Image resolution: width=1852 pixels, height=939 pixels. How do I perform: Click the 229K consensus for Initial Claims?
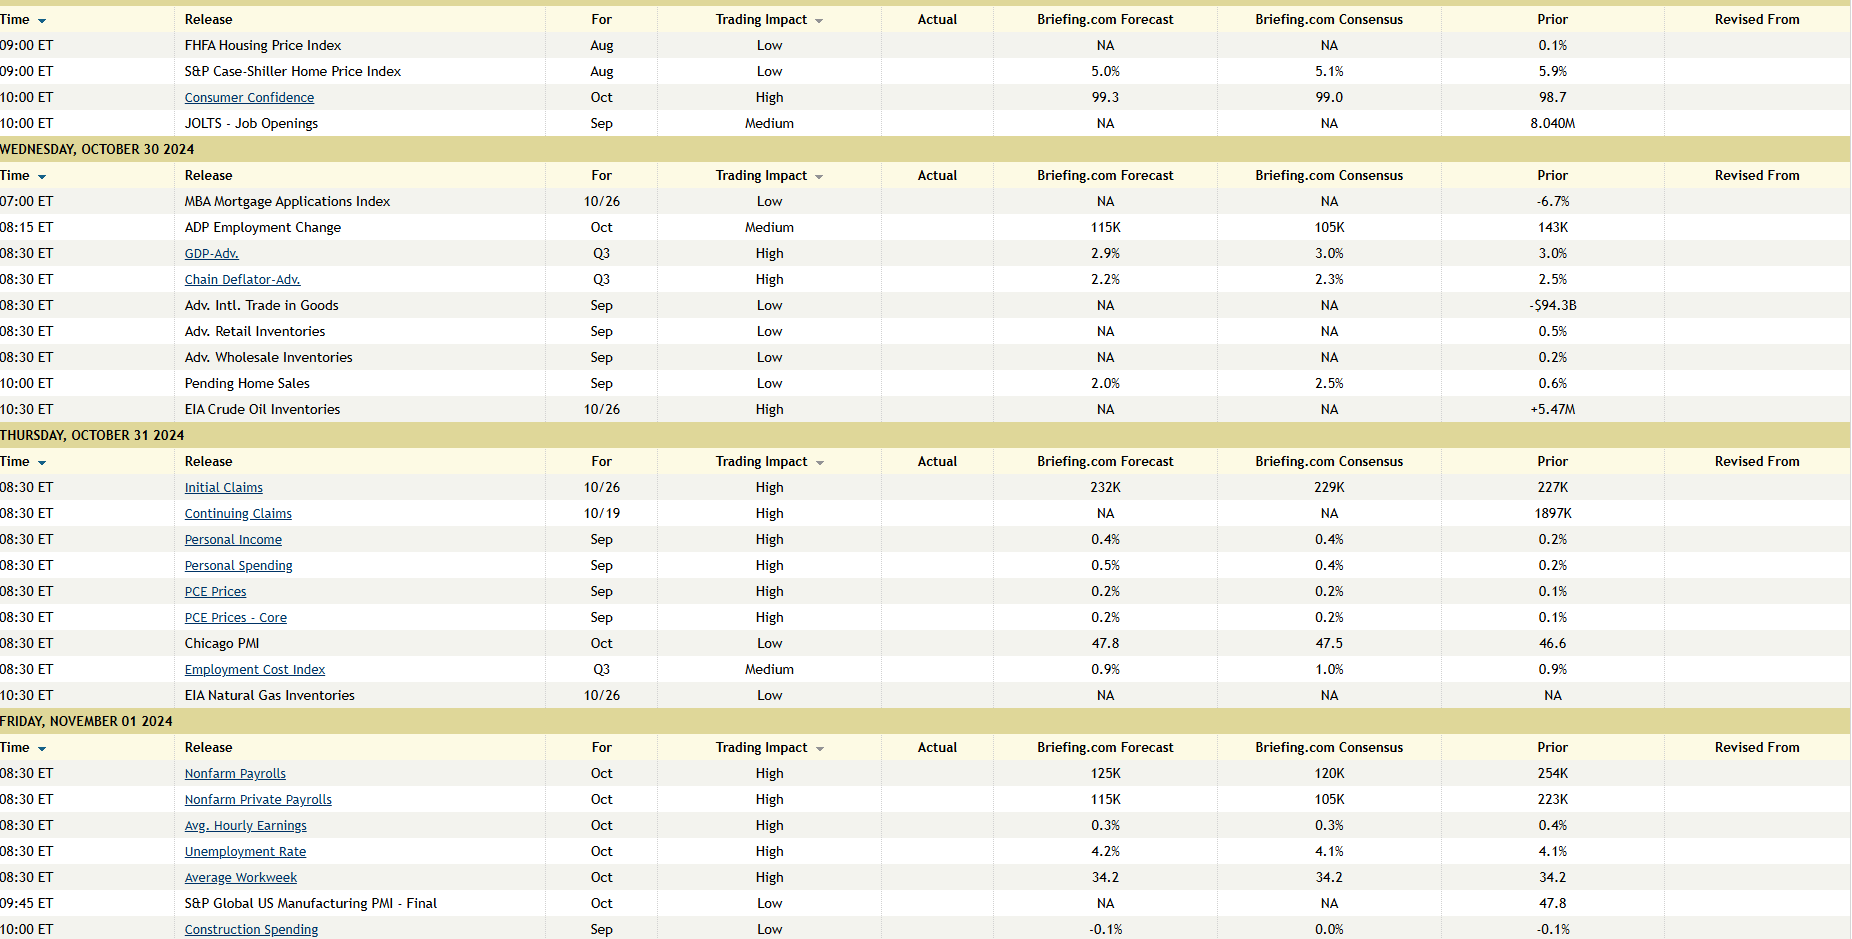click(x=1329, y=487)
